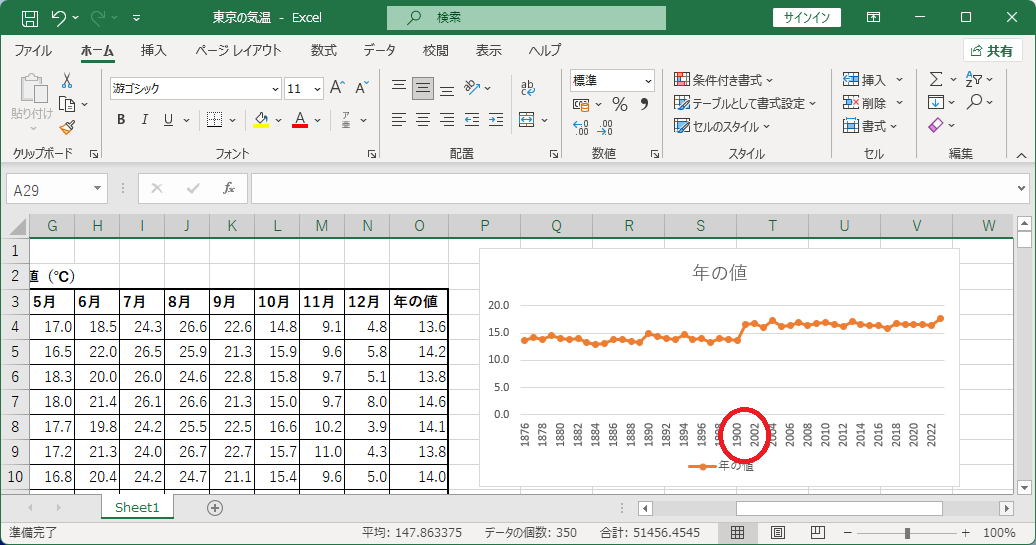The height and width of the screenshot is (545, 1036).
Task: Click the Borders grid icon
Action: tap(214, 120)
